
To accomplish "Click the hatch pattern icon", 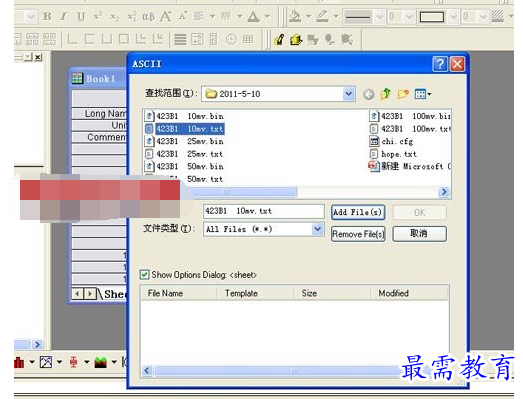I will pos(498,16).
